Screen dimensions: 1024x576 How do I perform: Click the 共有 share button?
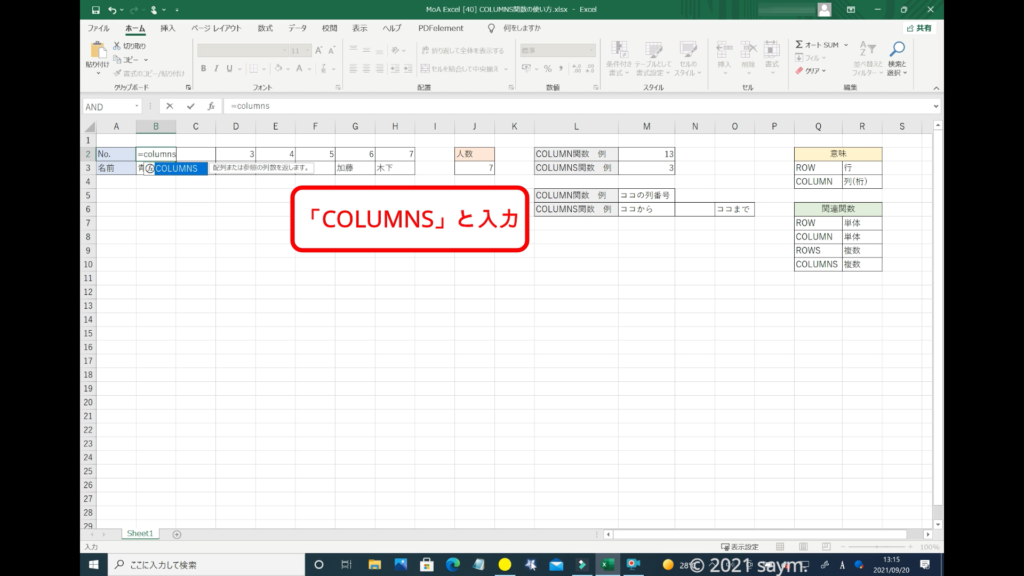(x=917, y=28)
